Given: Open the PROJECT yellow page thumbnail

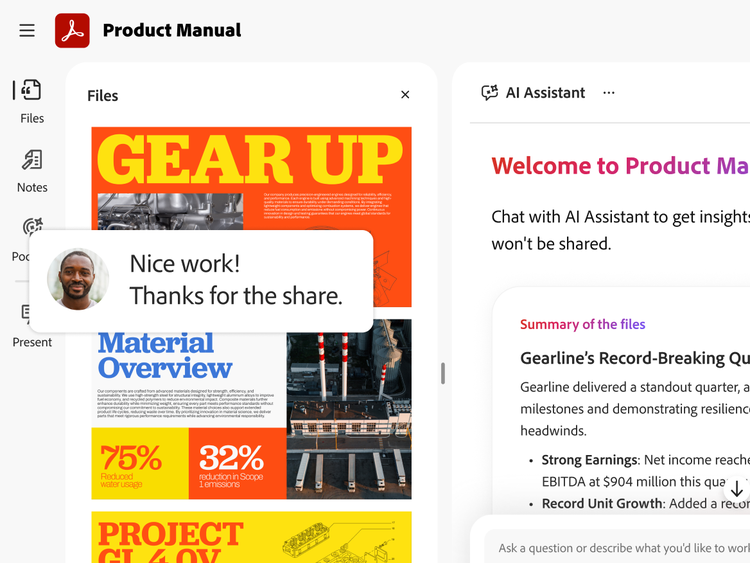Looking at the screenshot, I should pyautogui.click(x=252, y=537).
